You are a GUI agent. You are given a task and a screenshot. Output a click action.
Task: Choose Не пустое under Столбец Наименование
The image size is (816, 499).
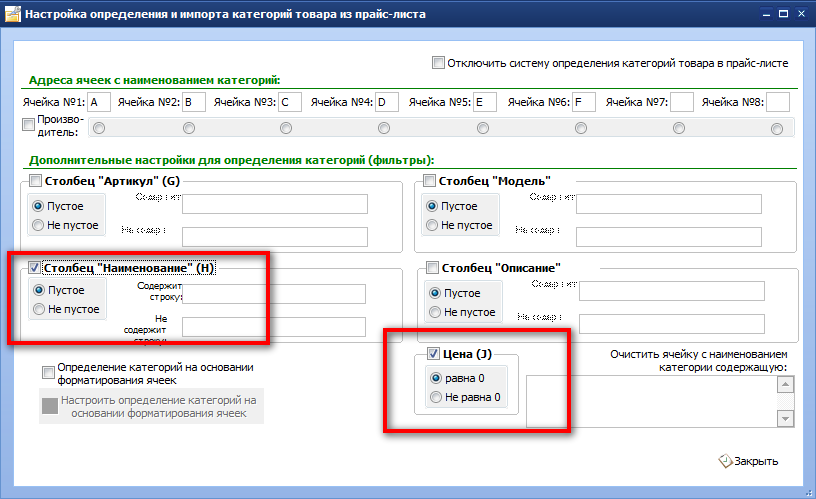pyautogui.click(x=39, y=309)
